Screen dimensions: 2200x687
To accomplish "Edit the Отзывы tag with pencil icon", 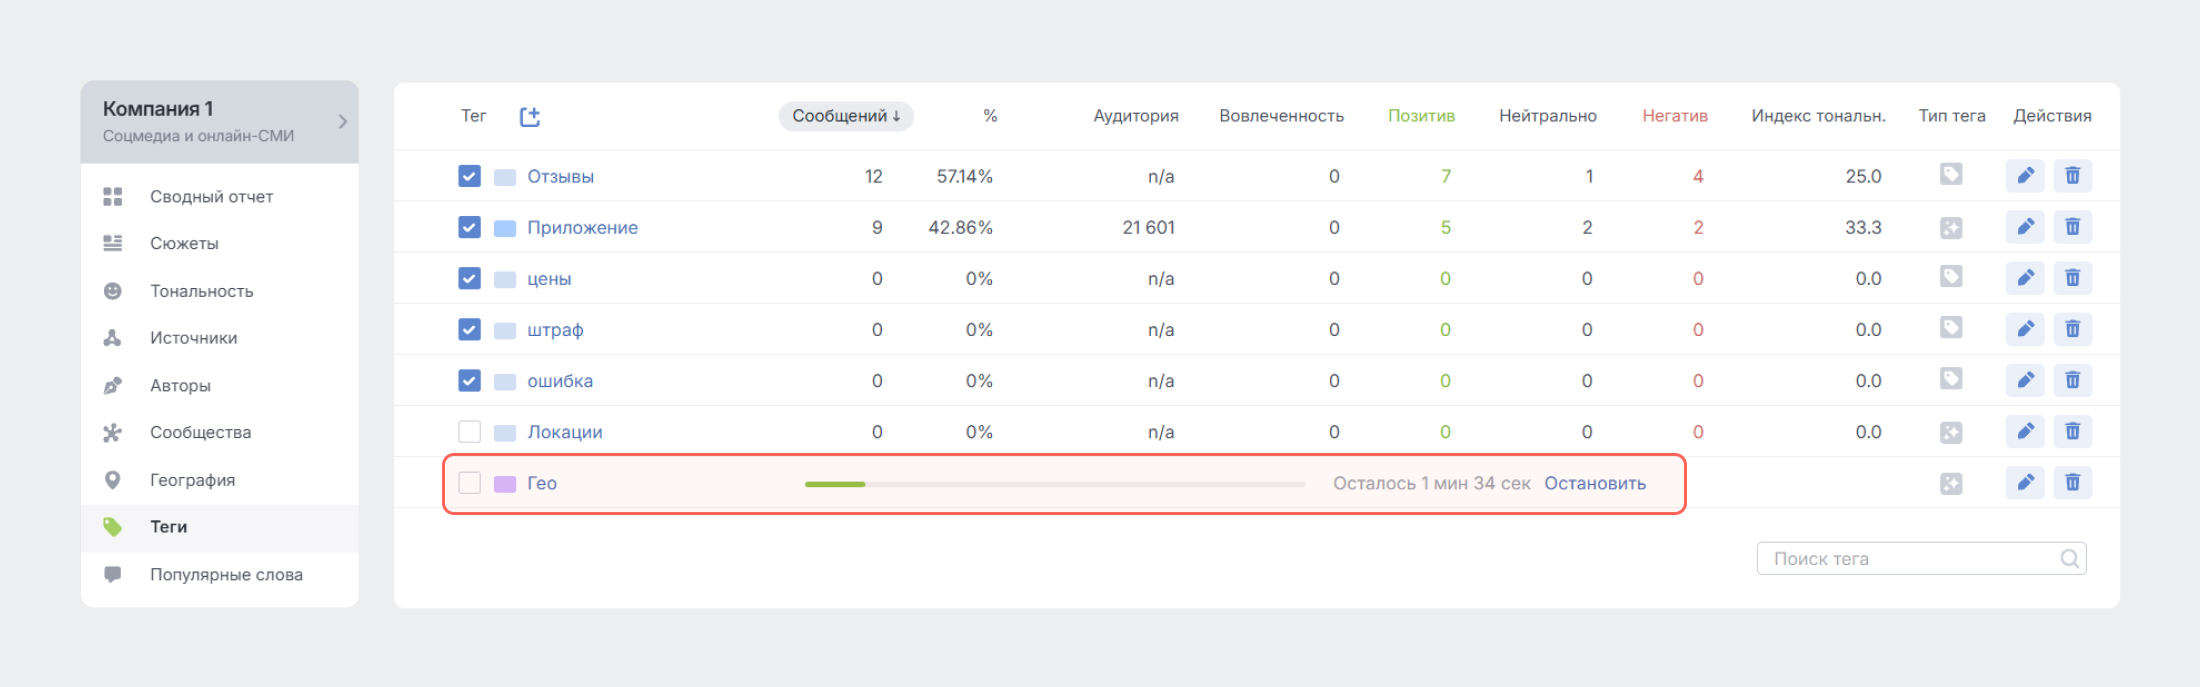I will pyautogui.click(x=2025, y=176).
